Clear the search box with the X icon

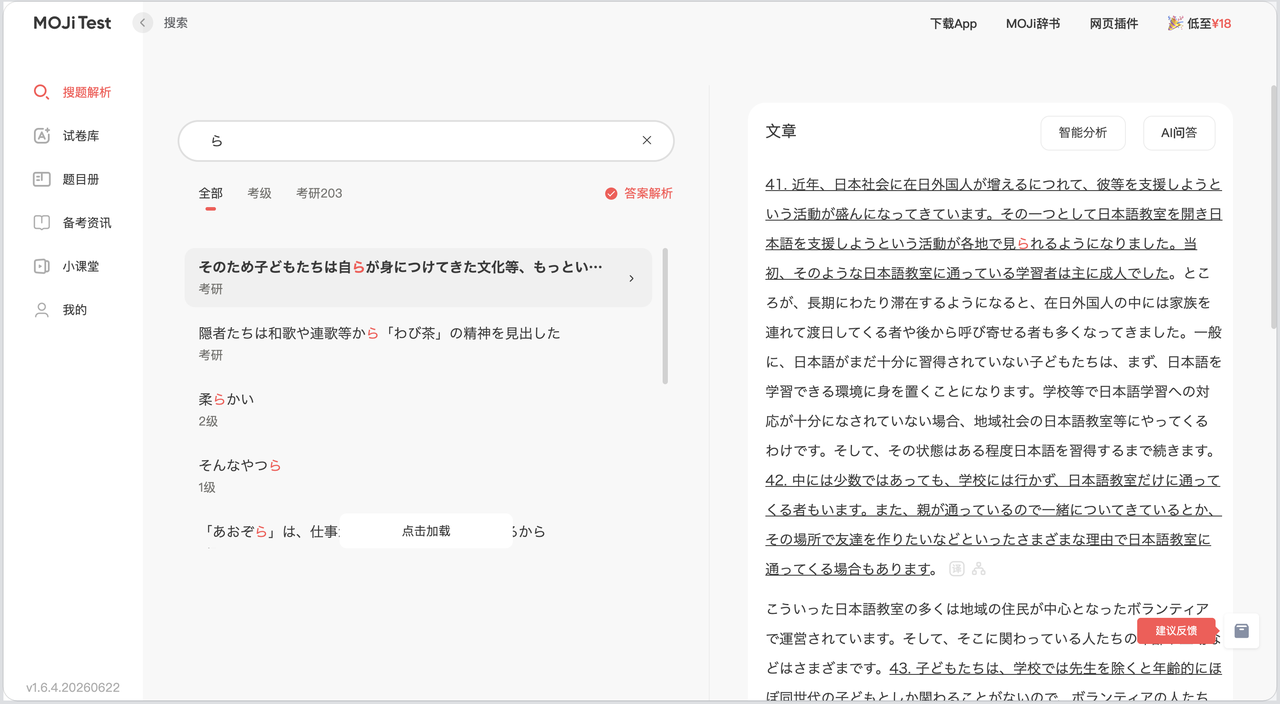click(647, 141)
